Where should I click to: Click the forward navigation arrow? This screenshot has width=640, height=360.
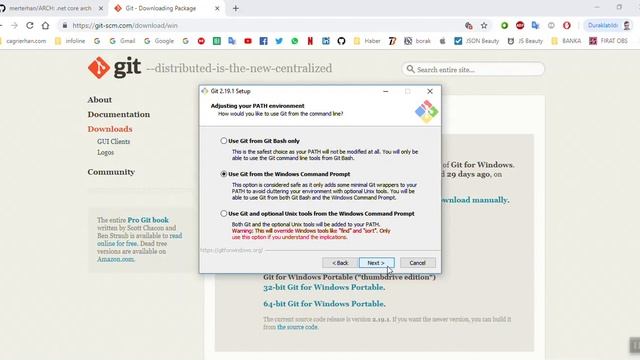(x=14, y=25)
